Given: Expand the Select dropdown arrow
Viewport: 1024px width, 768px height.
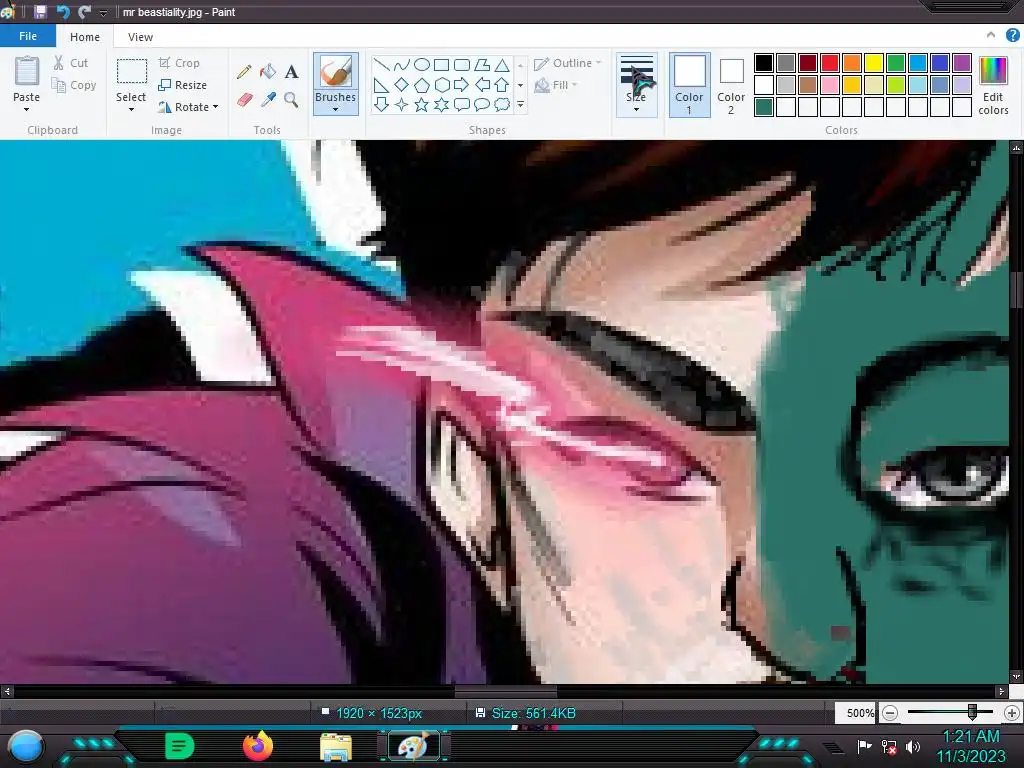Looking at the screenshot, I should pos(131,110).
